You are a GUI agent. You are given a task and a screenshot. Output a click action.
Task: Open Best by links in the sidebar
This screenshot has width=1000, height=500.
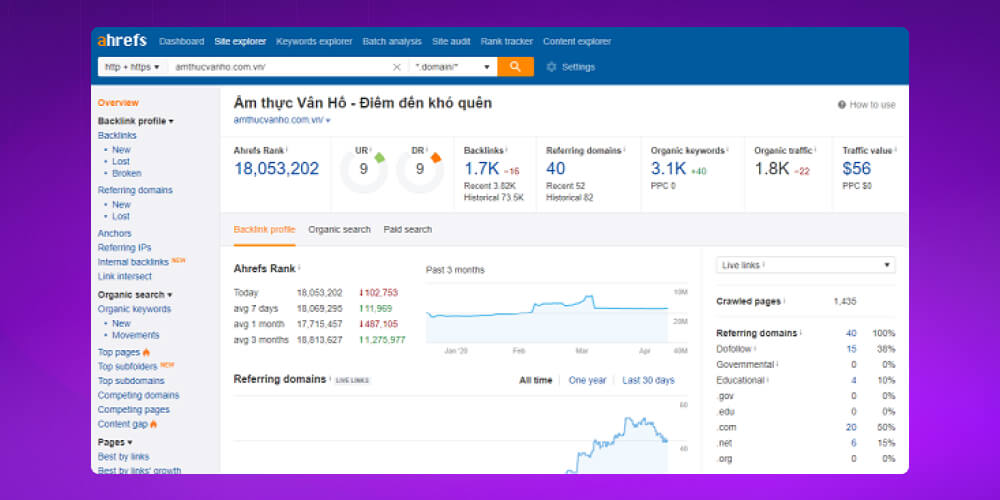[123, 457]
